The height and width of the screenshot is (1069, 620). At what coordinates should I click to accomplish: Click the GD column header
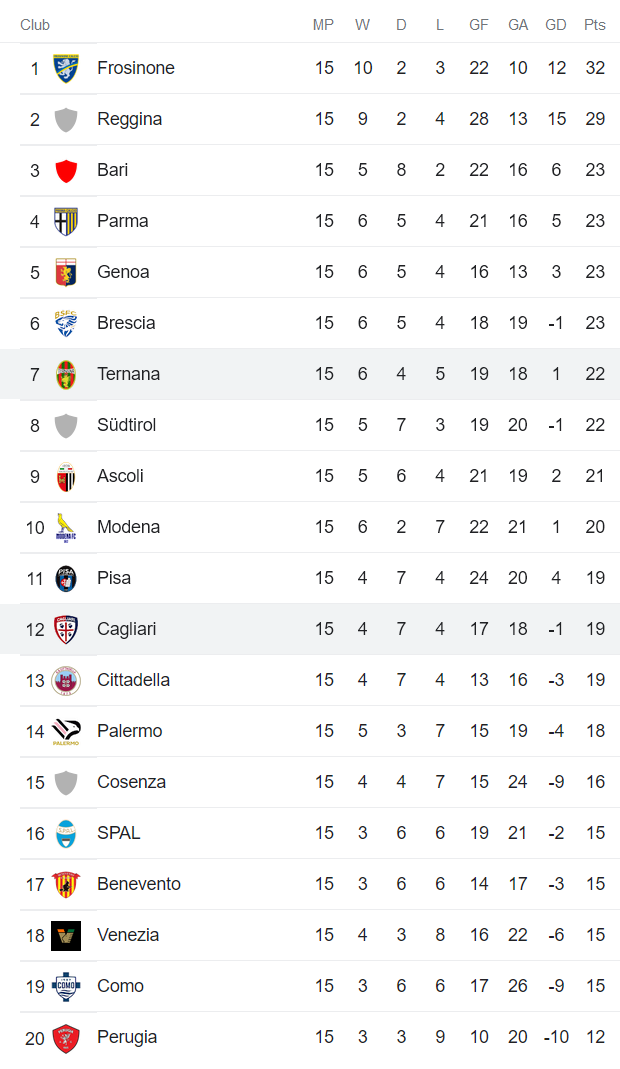[x=556, y=25]
